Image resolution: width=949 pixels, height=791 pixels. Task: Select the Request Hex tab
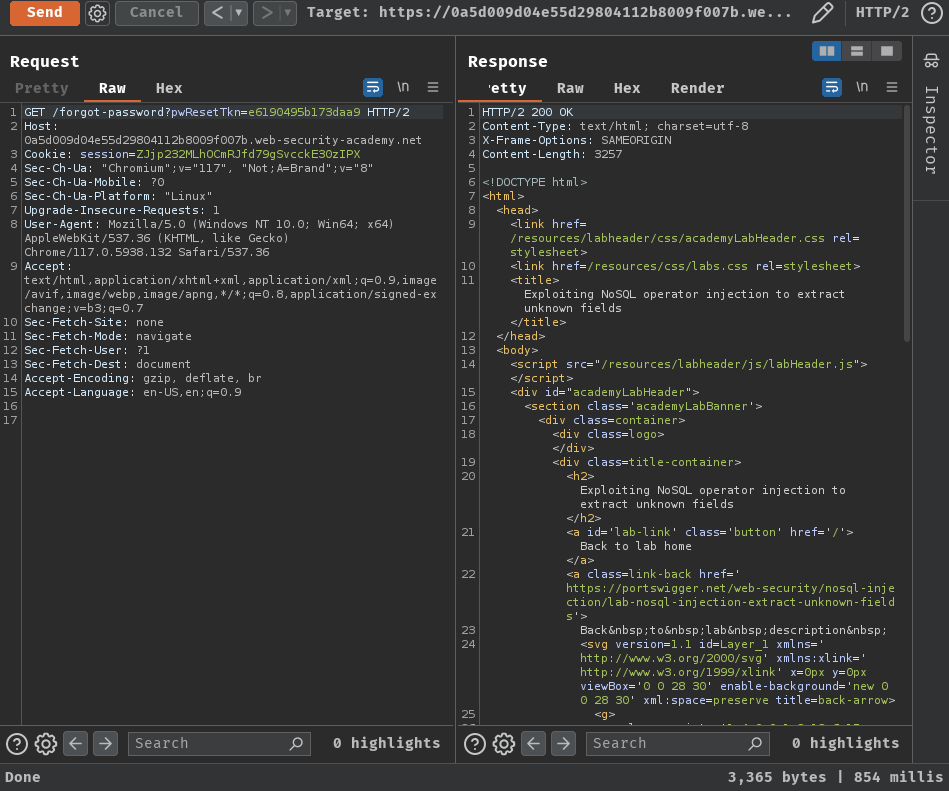(169, 88)
